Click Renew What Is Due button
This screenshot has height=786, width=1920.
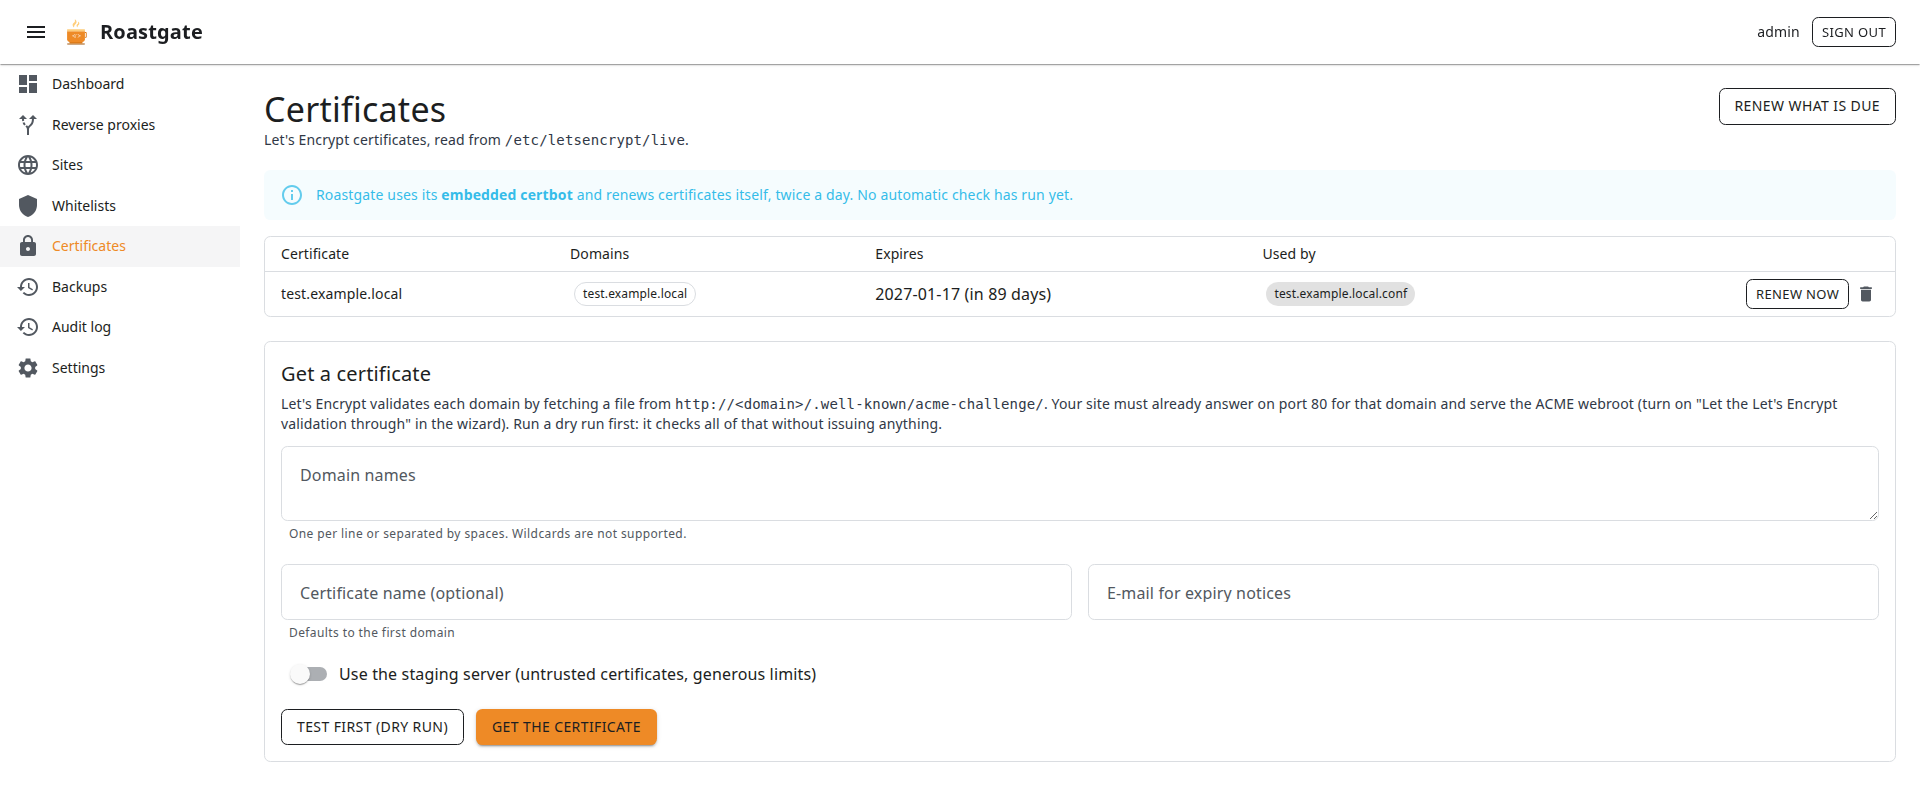click(1807, 106)
